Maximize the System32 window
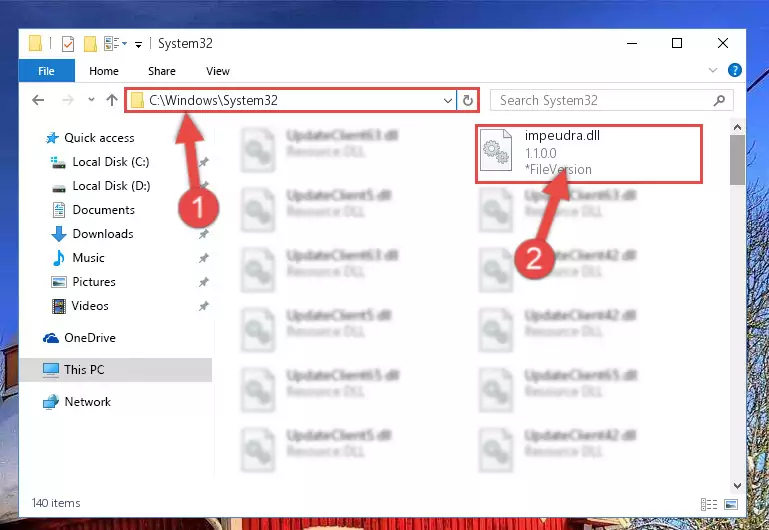Image resolution: width=769 pixels, height=530 pixels. click(x=677, y=44)
